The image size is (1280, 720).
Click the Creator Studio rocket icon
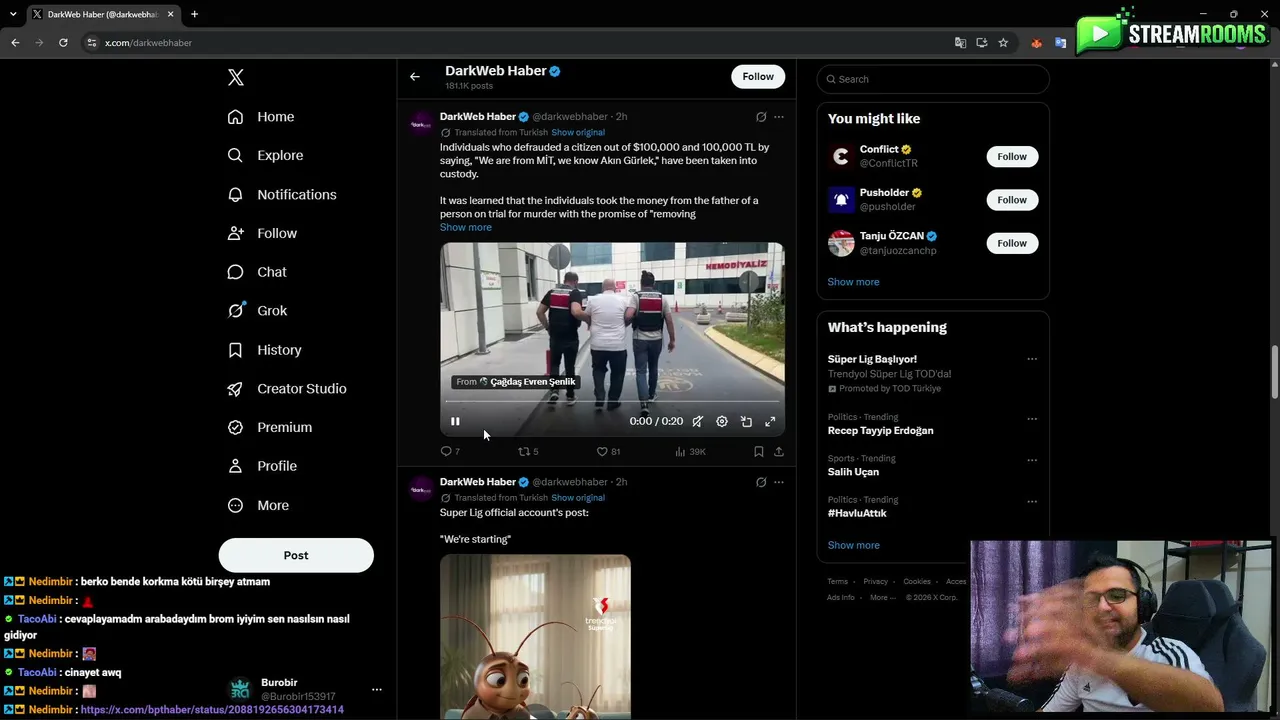click(x=235, y=389)
